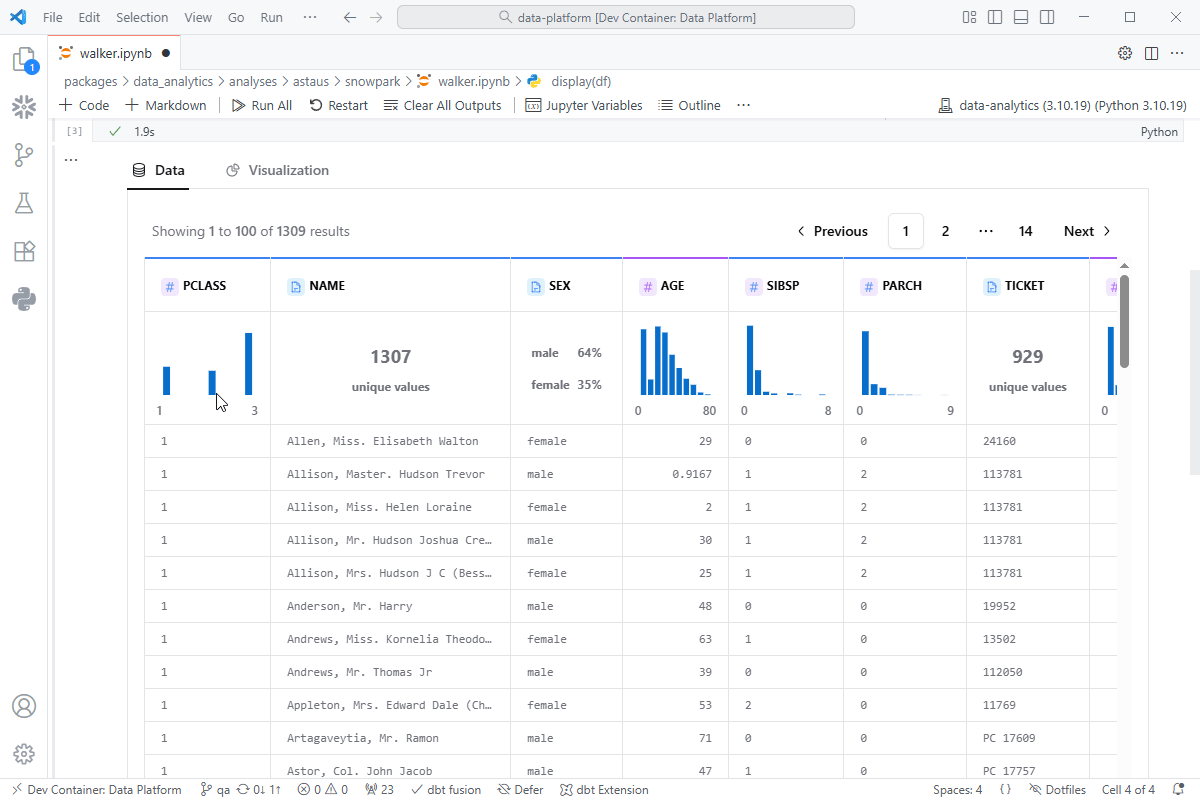Open the Accounts menu icon
The width and height of the screenshot is (1200, 800).
(x=24, y=706)
